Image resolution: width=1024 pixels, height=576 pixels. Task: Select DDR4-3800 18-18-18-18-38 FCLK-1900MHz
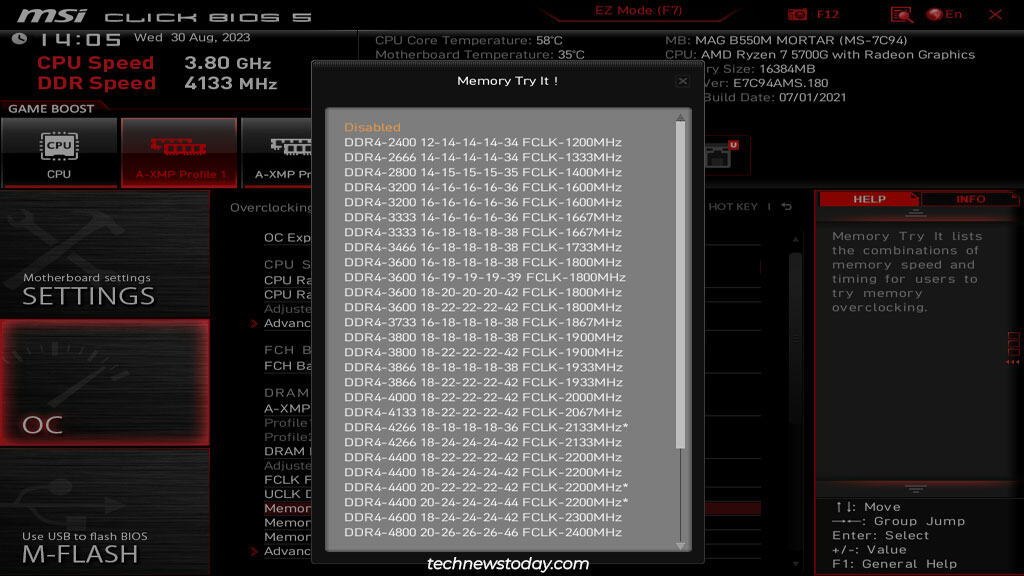[x=483, y=338]
